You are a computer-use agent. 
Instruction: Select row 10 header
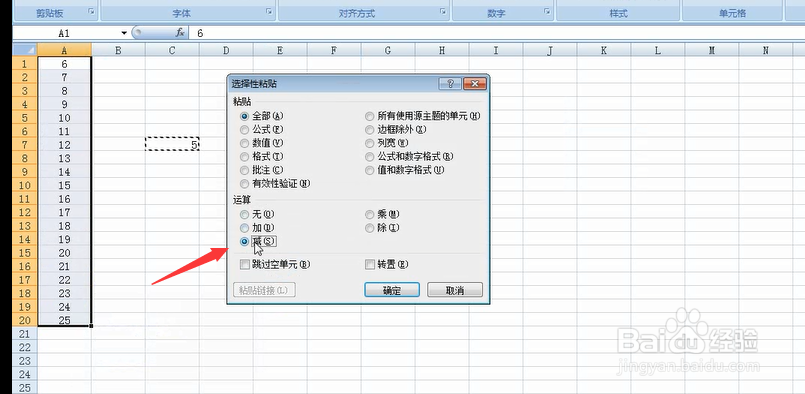(25, 185)
